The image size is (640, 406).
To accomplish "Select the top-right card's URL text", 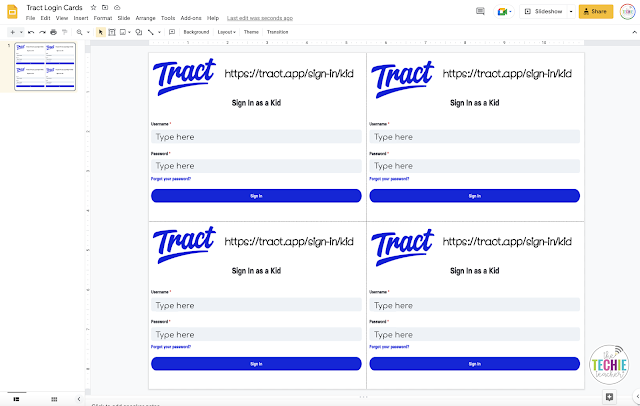I will click(x=507, y=73).
